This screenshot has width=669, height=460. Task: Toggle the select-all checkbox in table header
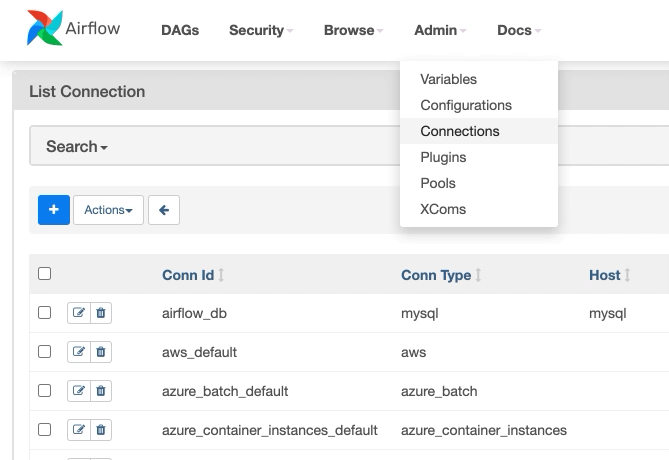click(44, 274)
